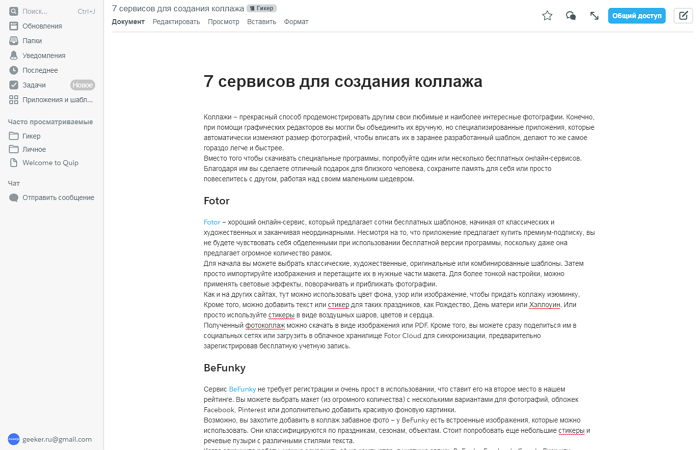Click the Общий доступ share button
700x450 pixels.
[636, 16]
